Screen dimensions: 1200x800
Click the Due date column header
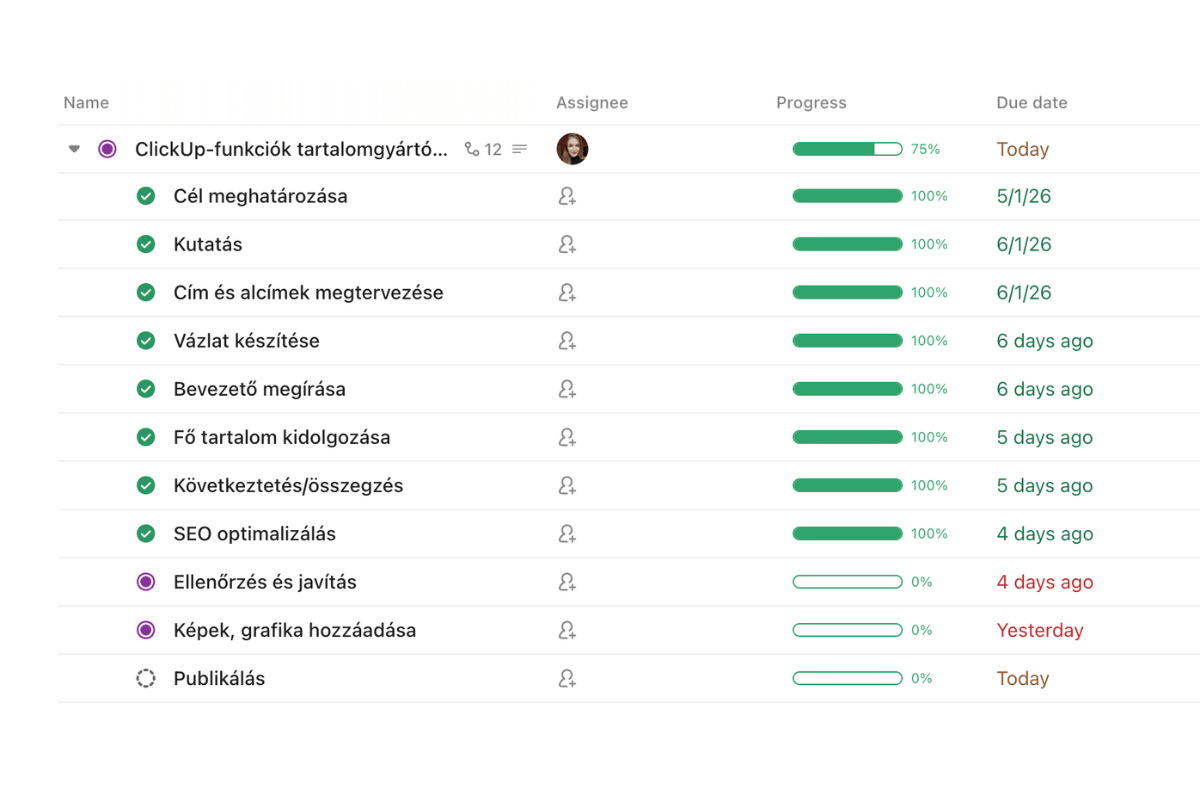tap(1031, 102)
